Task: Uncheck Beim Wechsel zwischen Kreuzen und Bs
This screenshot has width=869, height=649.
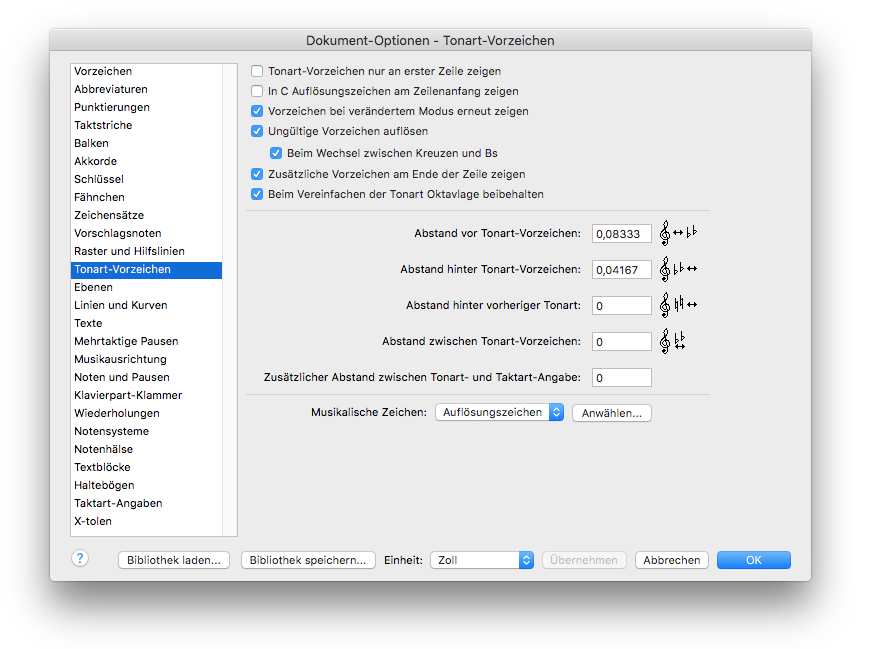Action: pyautogui.click(x=275, y=153)
